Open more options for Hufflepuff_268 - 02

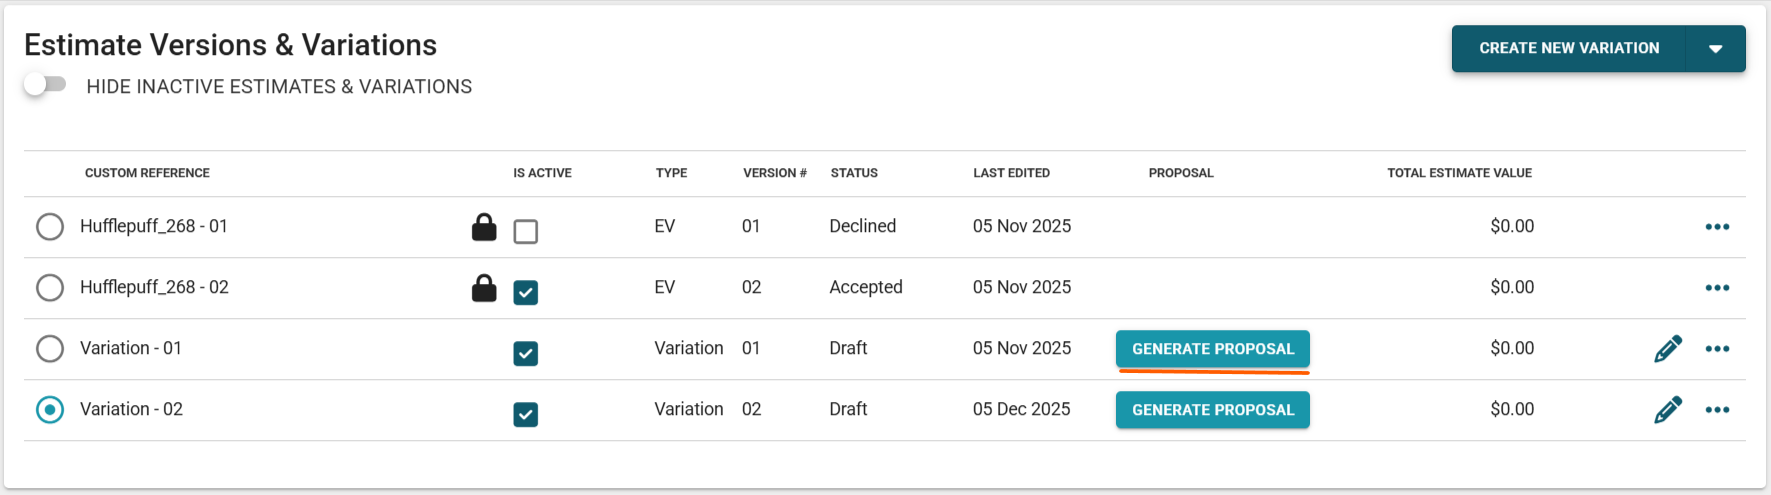coord(1717,288)
